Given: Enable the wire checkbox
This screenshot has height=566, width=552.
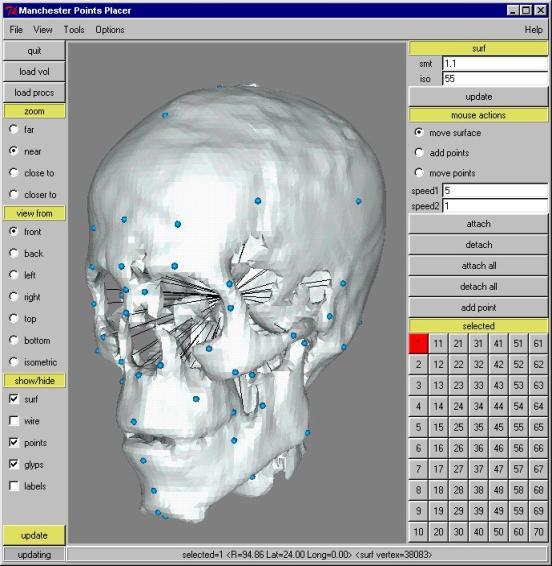Looking at the screenshot, I should point(14,421).
